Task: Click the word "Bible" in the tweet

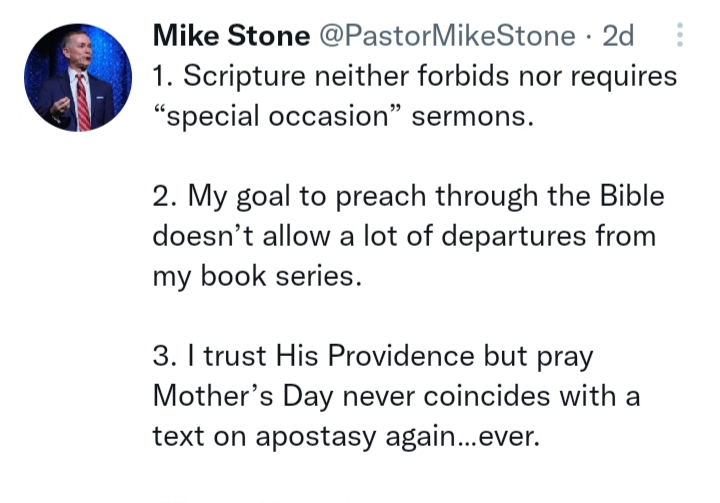Action: coord(629,196)
